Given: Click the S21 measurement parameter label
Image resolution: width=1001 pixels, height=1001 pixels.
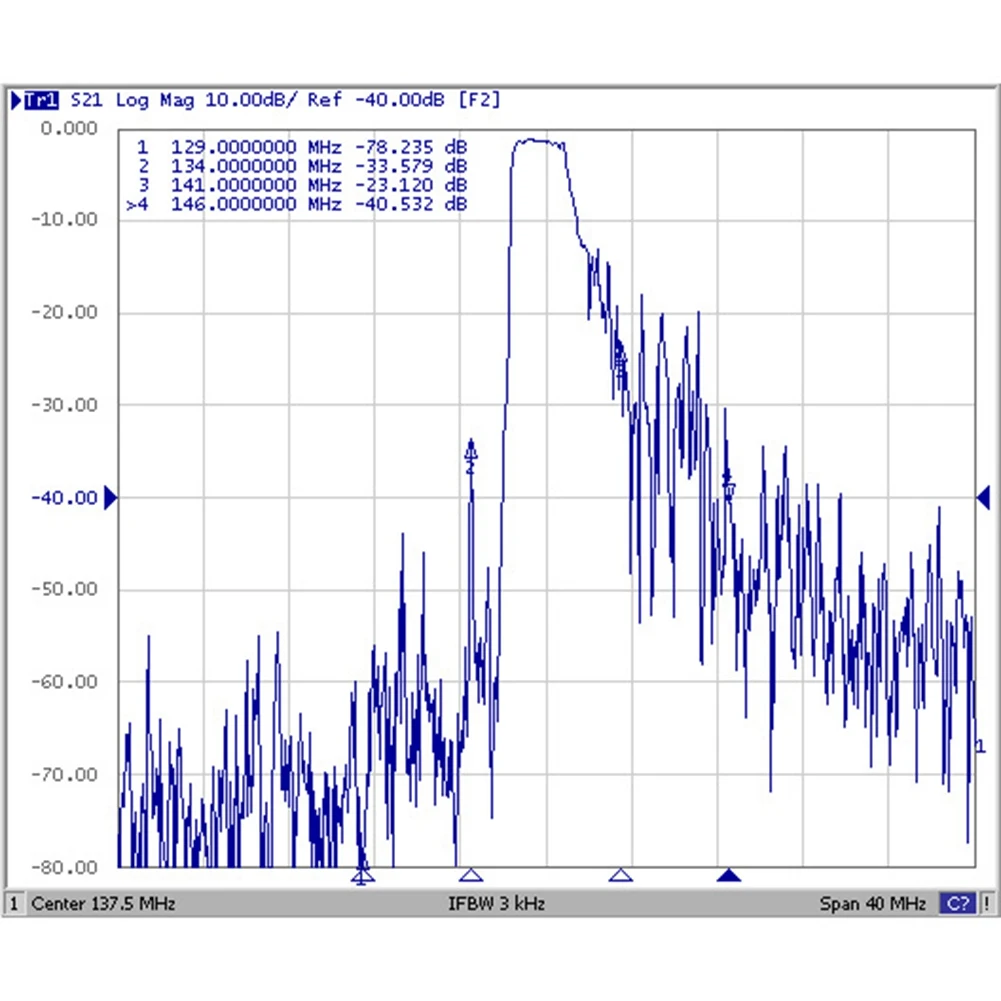Looking at the screenshot, I should 85,100.
